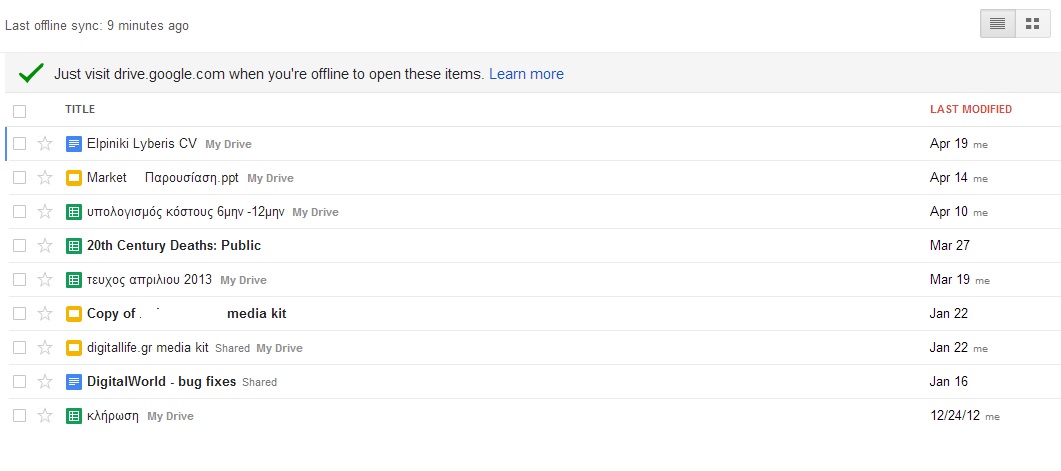
Task: Sort by Last Modified column header
Action: click(x=970, y=110)
